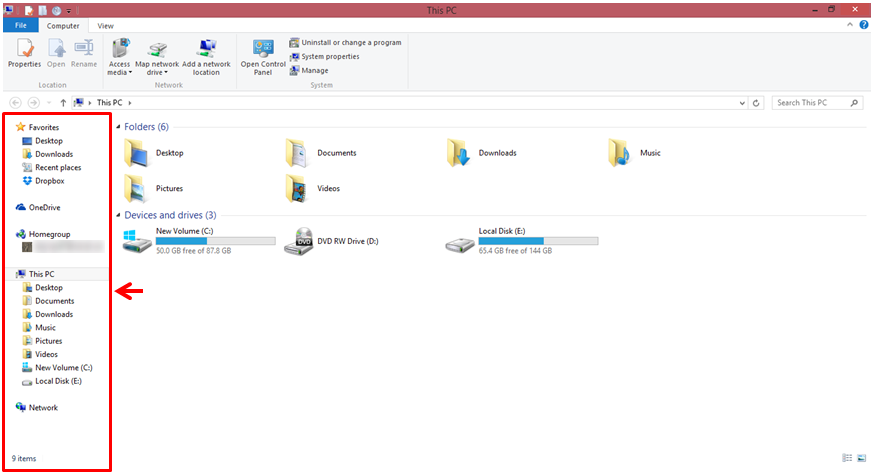Select the Desktop folder icon in content

point(136,153)
